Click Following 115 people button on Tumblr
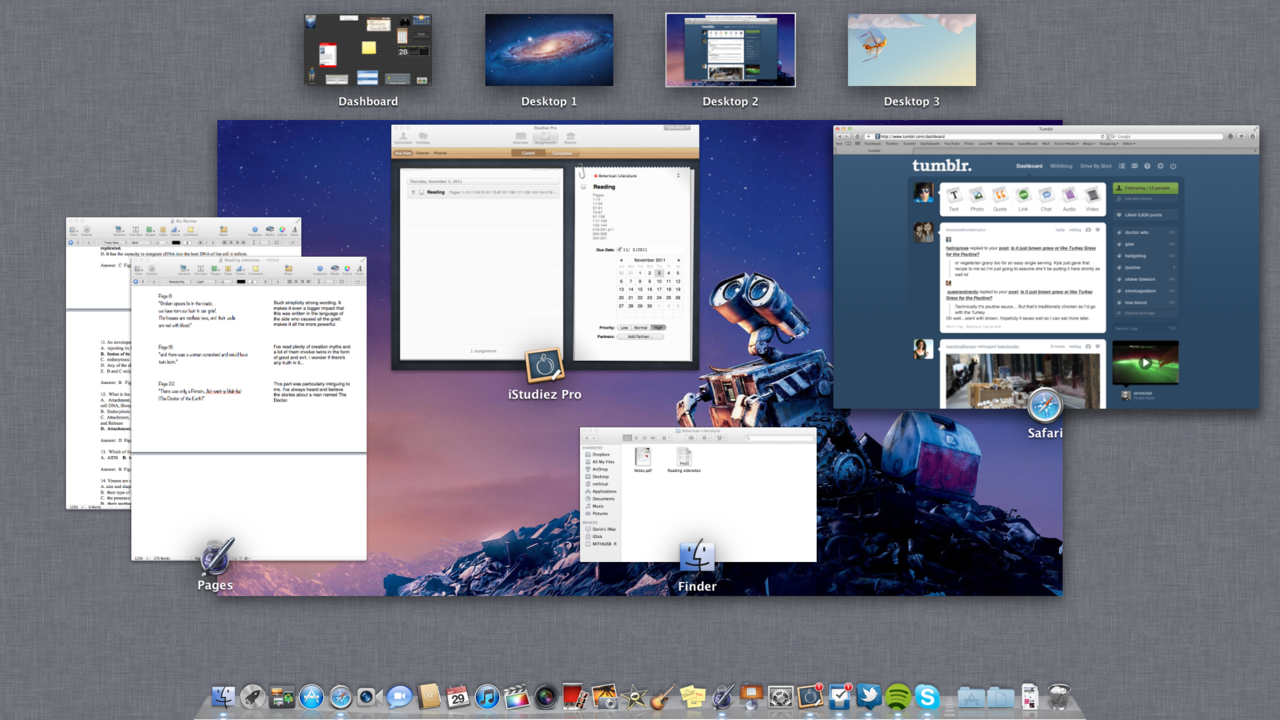This screenshot has width=1280, height=720. (x=1145, y=188)
